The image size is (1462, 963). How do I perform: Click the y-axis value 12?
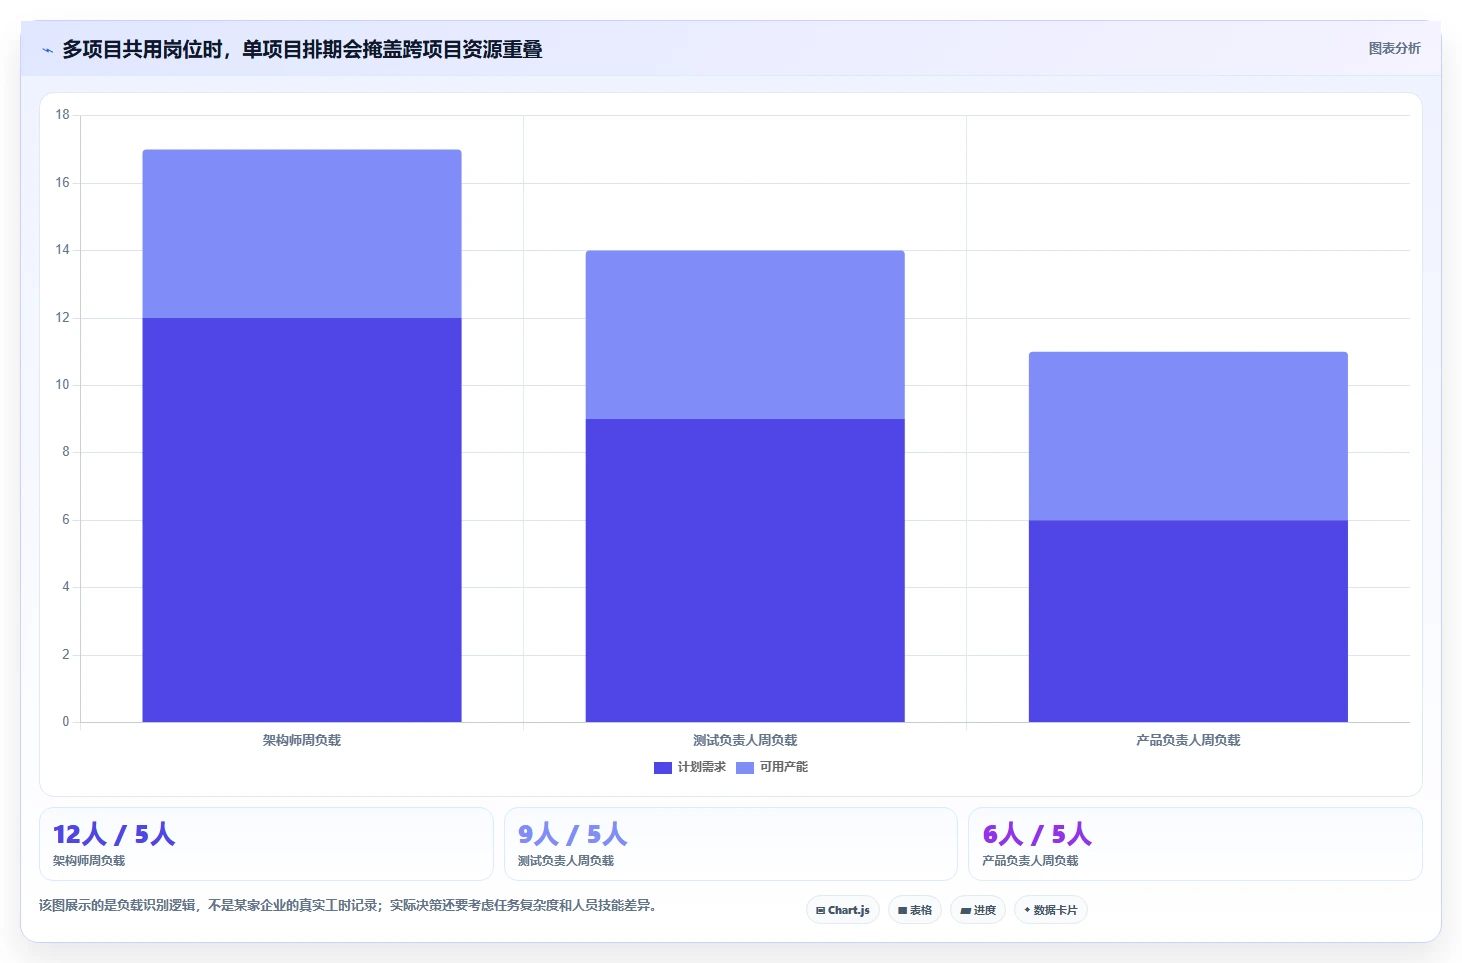pyautogui.click(x=63, y=318)
